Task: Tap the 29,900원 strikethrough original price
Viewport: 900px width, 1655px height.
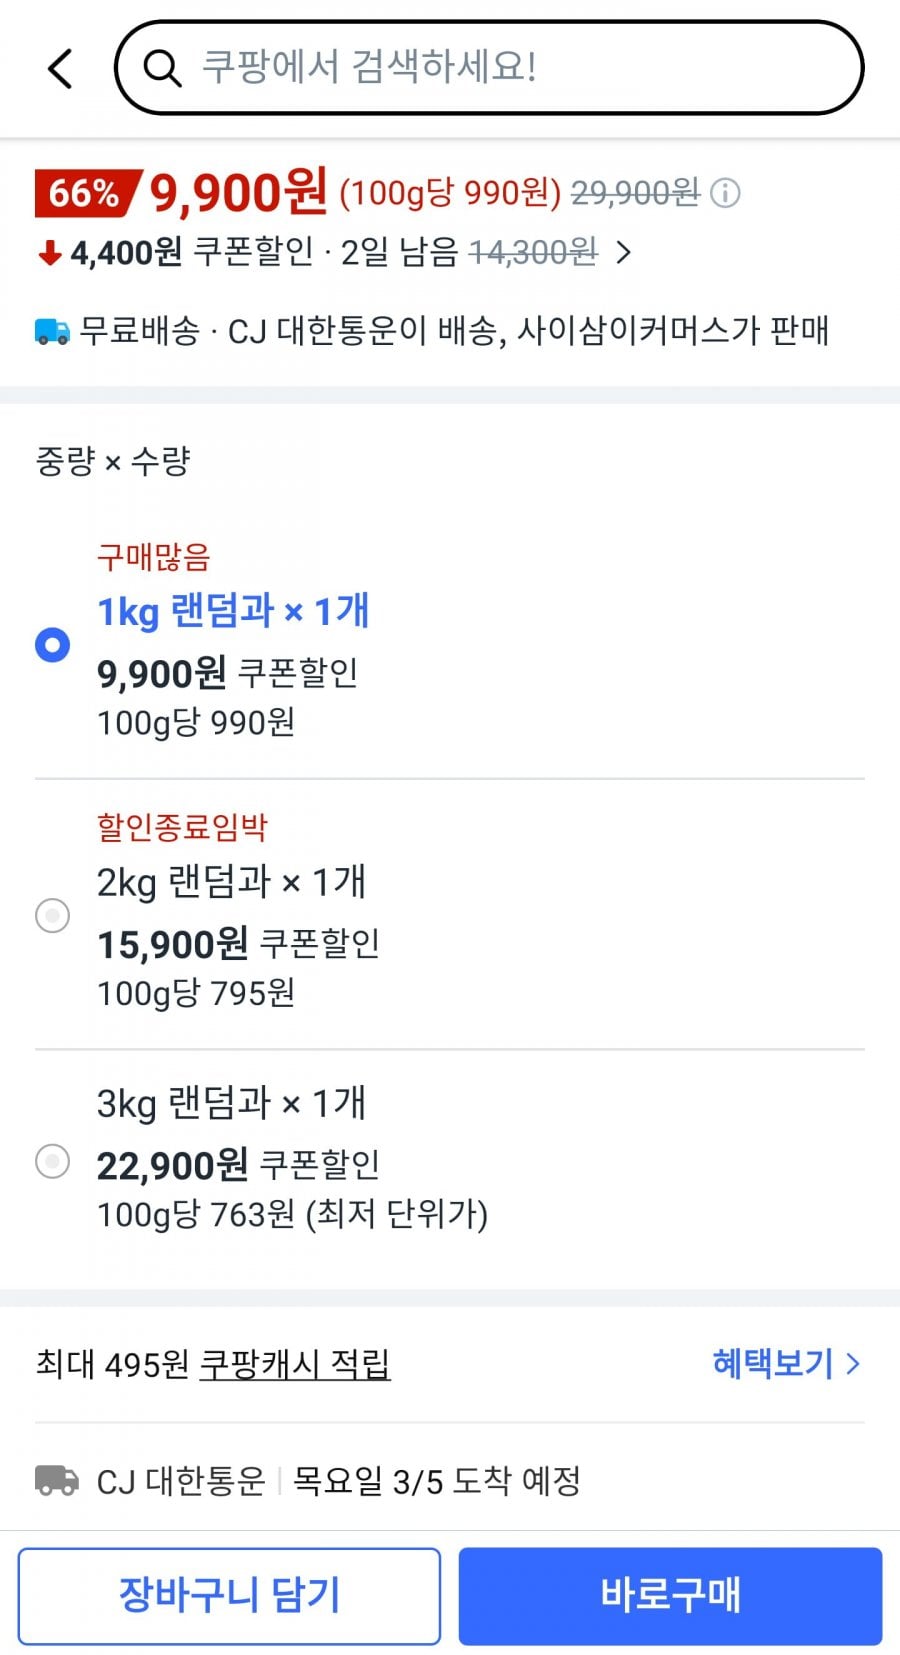Action: coord(634,192)
